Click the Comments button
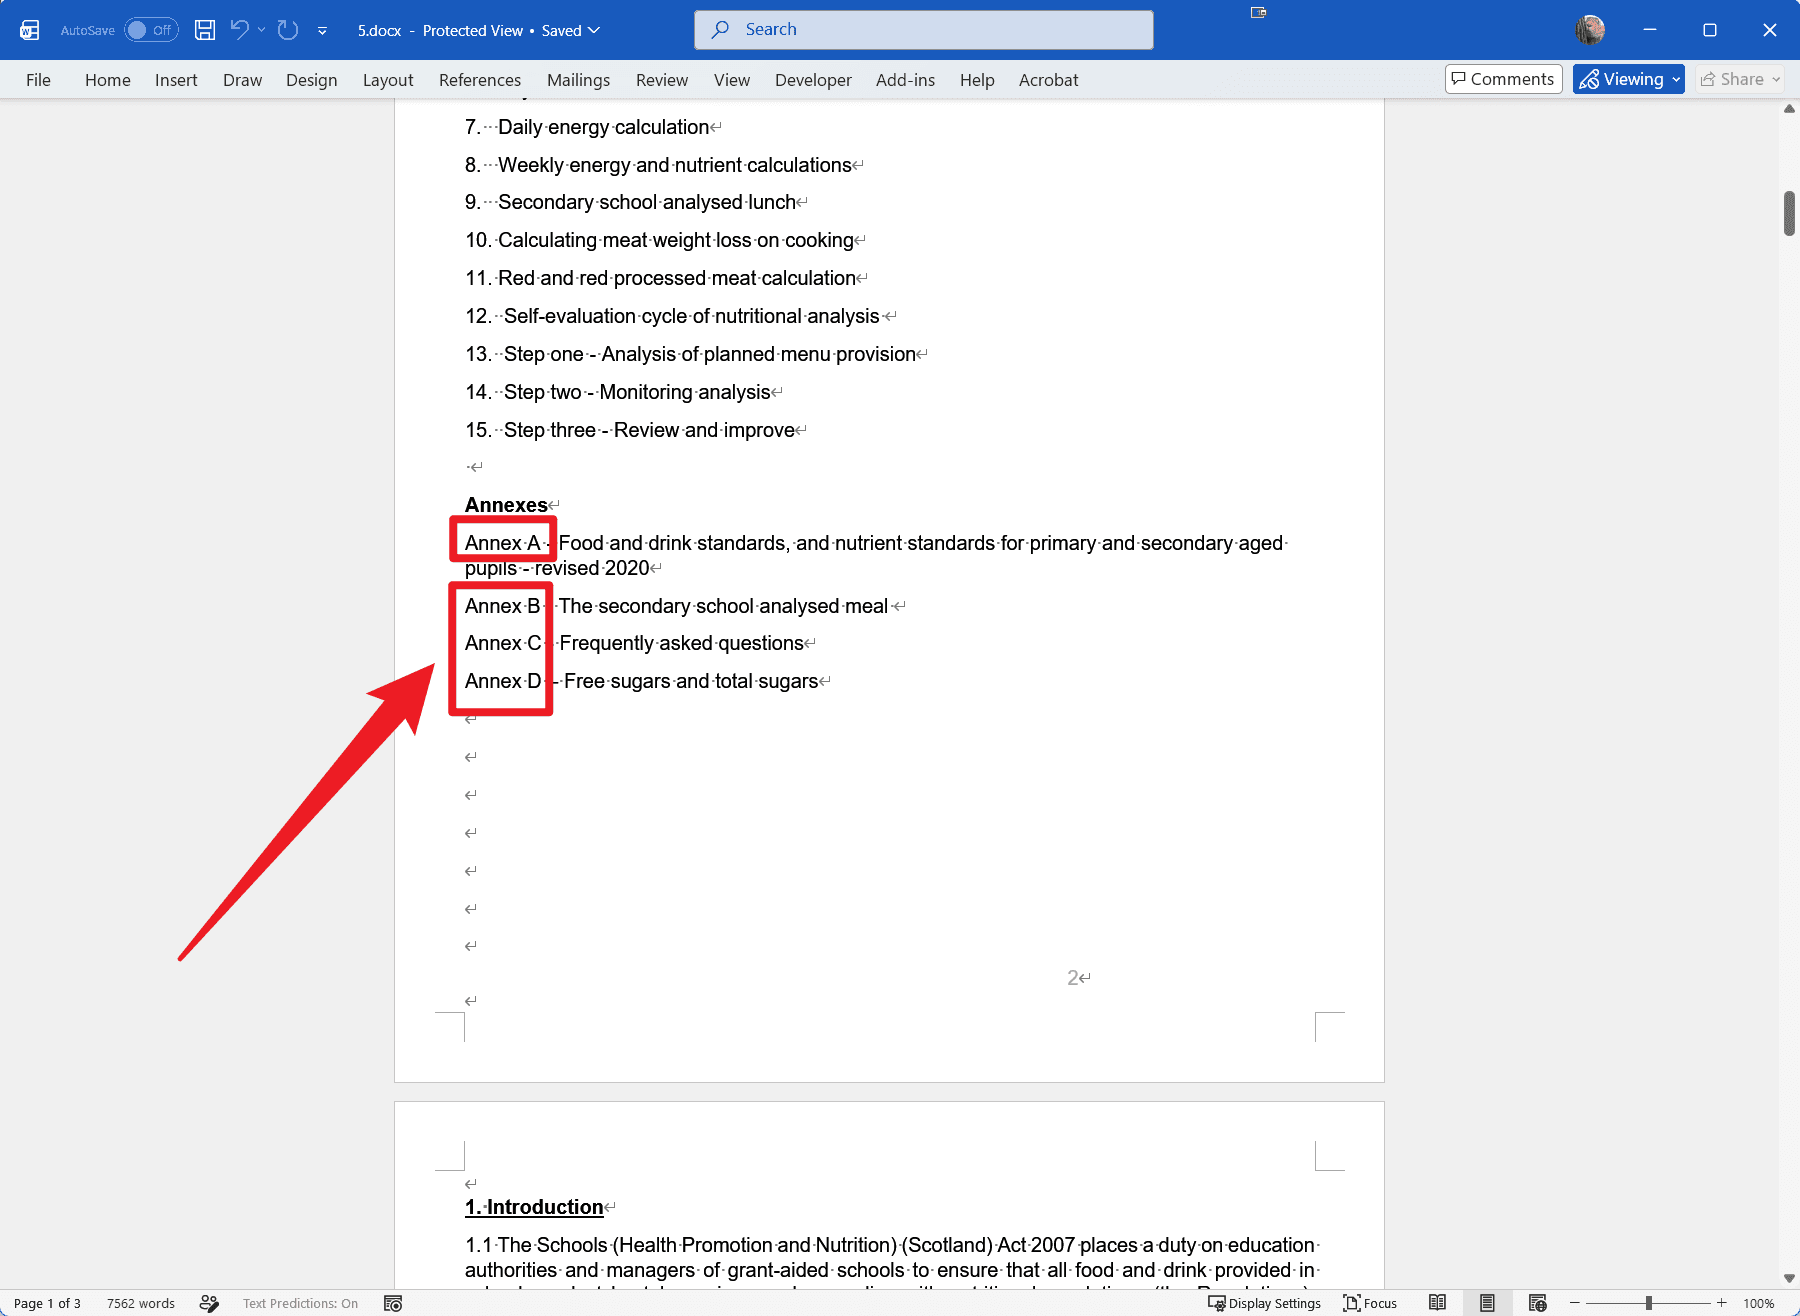1800x1316 pixels. coord(1503,79)
